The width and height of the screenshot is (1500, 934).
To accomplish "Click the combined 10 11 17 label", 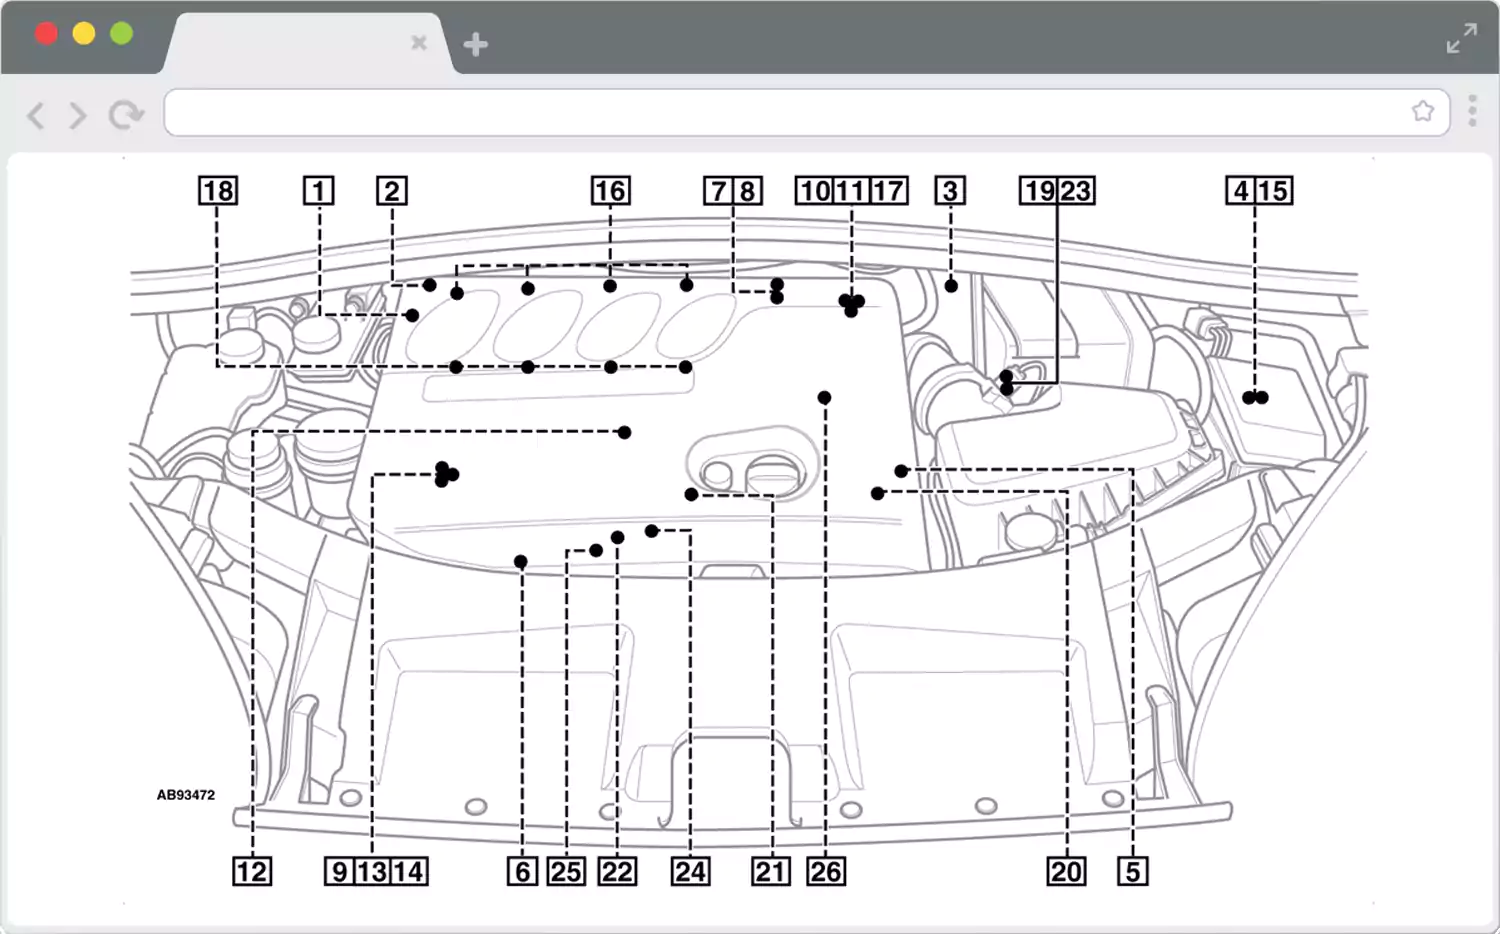I will (x=850, y=190).
